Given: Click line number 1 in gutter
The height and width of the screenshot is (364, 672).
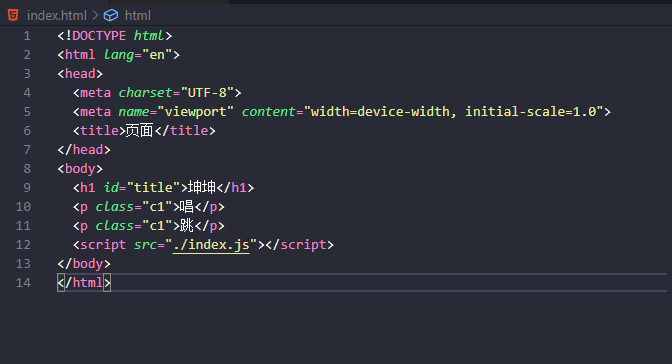Looking at the screenshot, I should click(x=27, y=36).
